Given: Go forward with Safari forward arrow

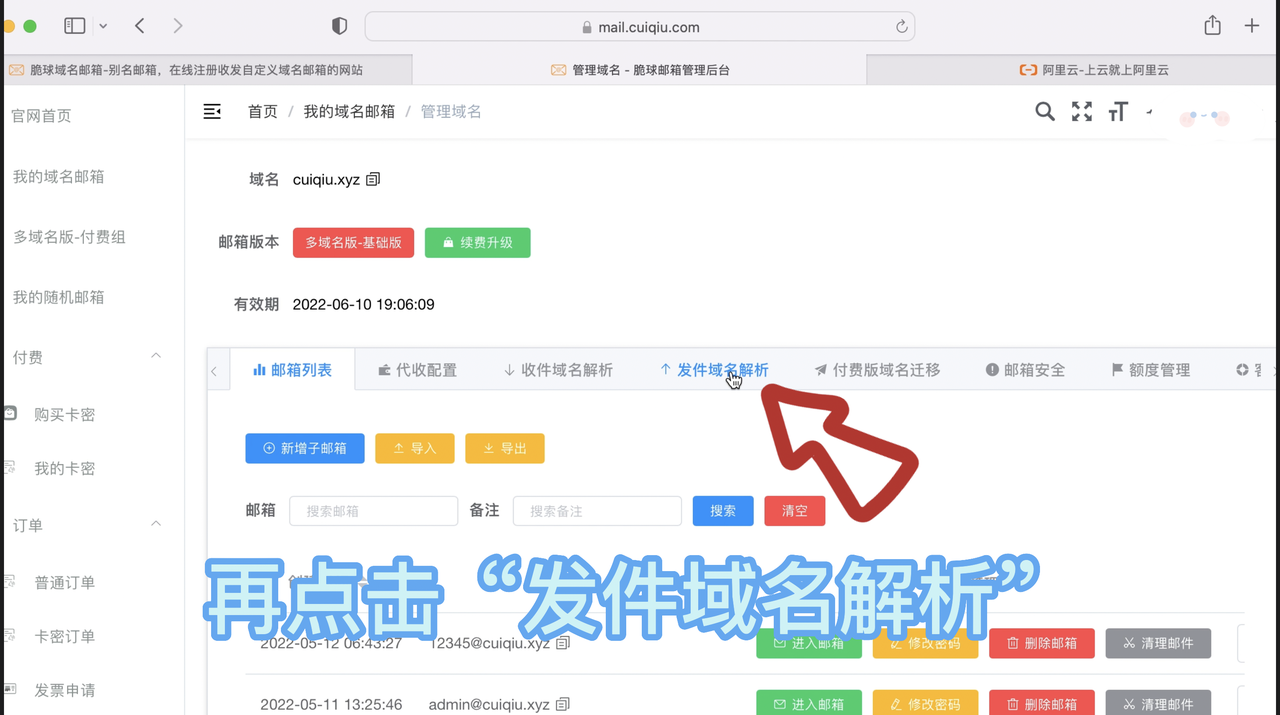Looking at the screenshot, I should 178,26.
